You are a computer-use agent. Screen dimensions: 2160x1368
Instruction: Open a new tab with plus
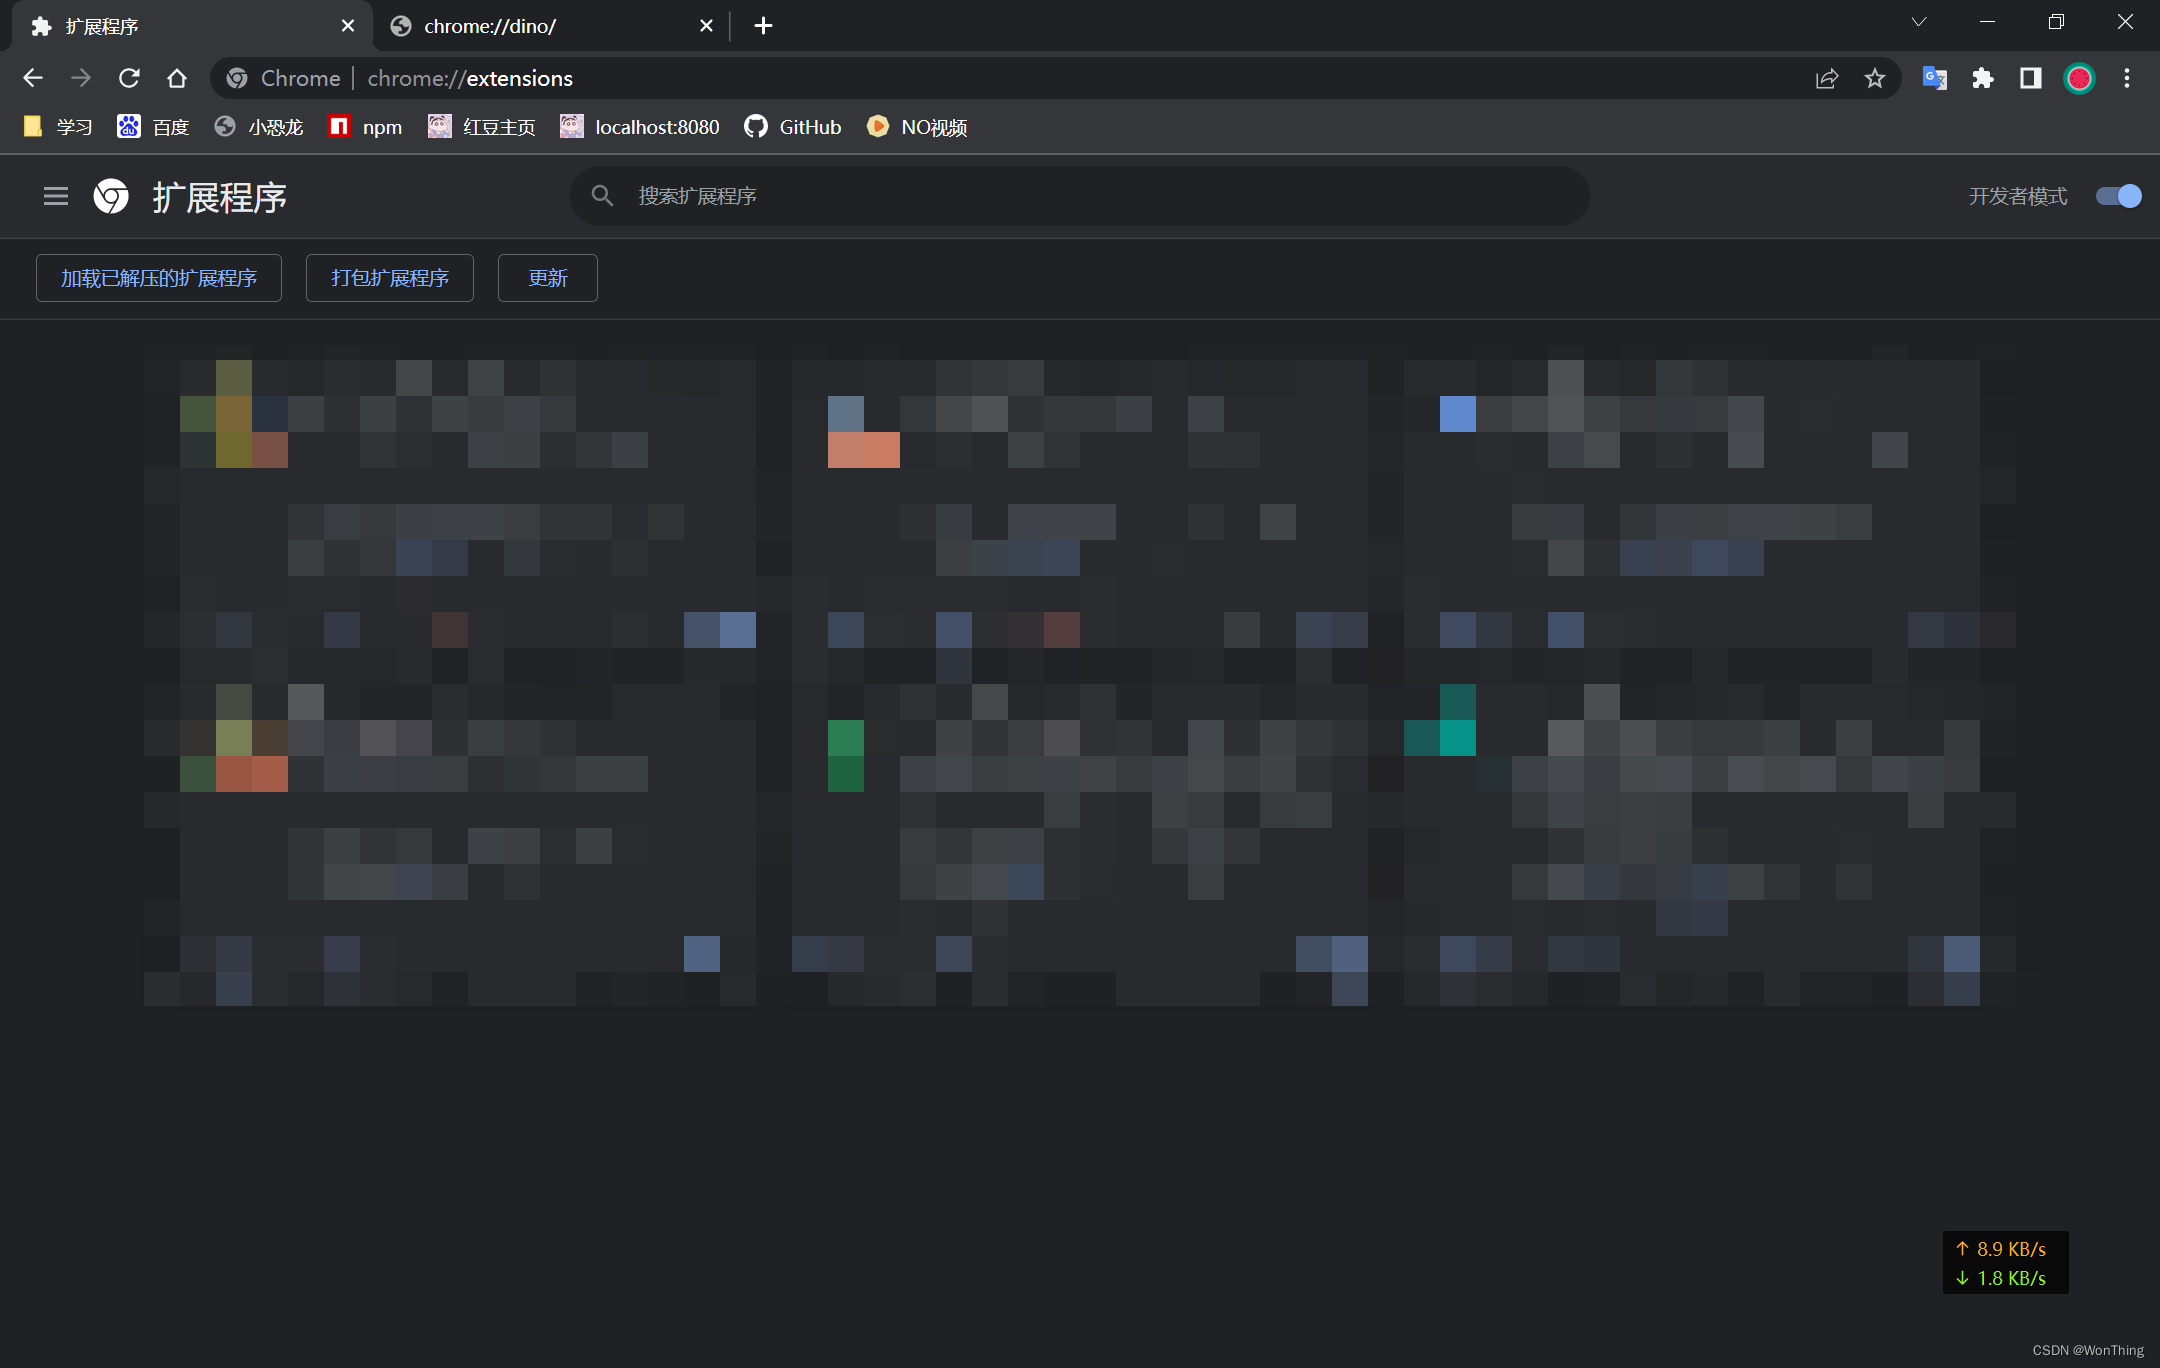[763, 26]
